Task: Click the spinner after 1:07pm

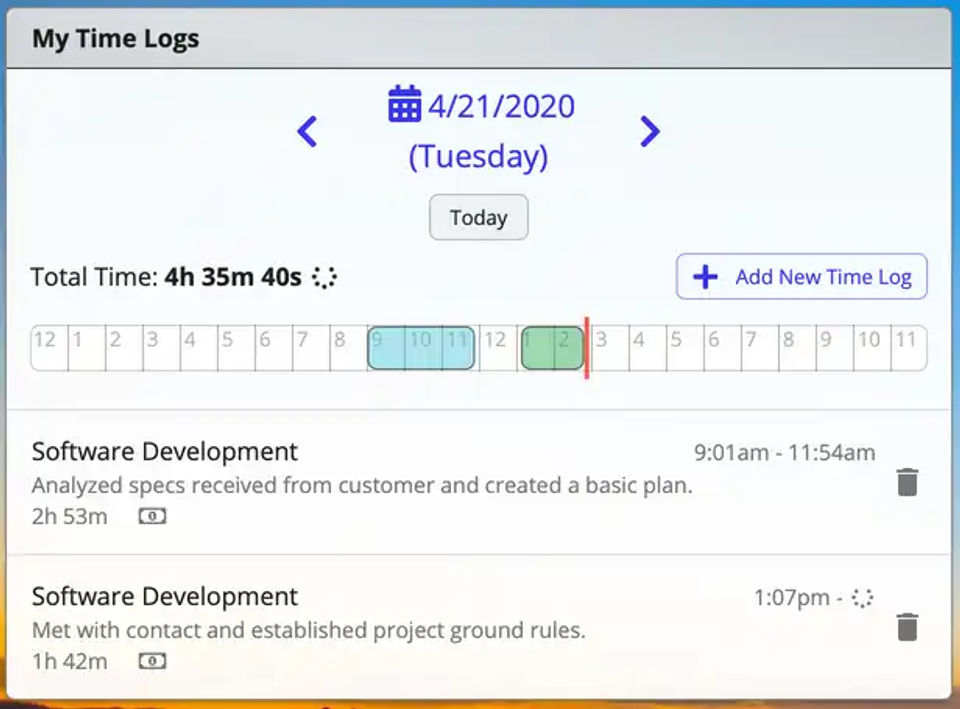Action: tap(863, 598)
